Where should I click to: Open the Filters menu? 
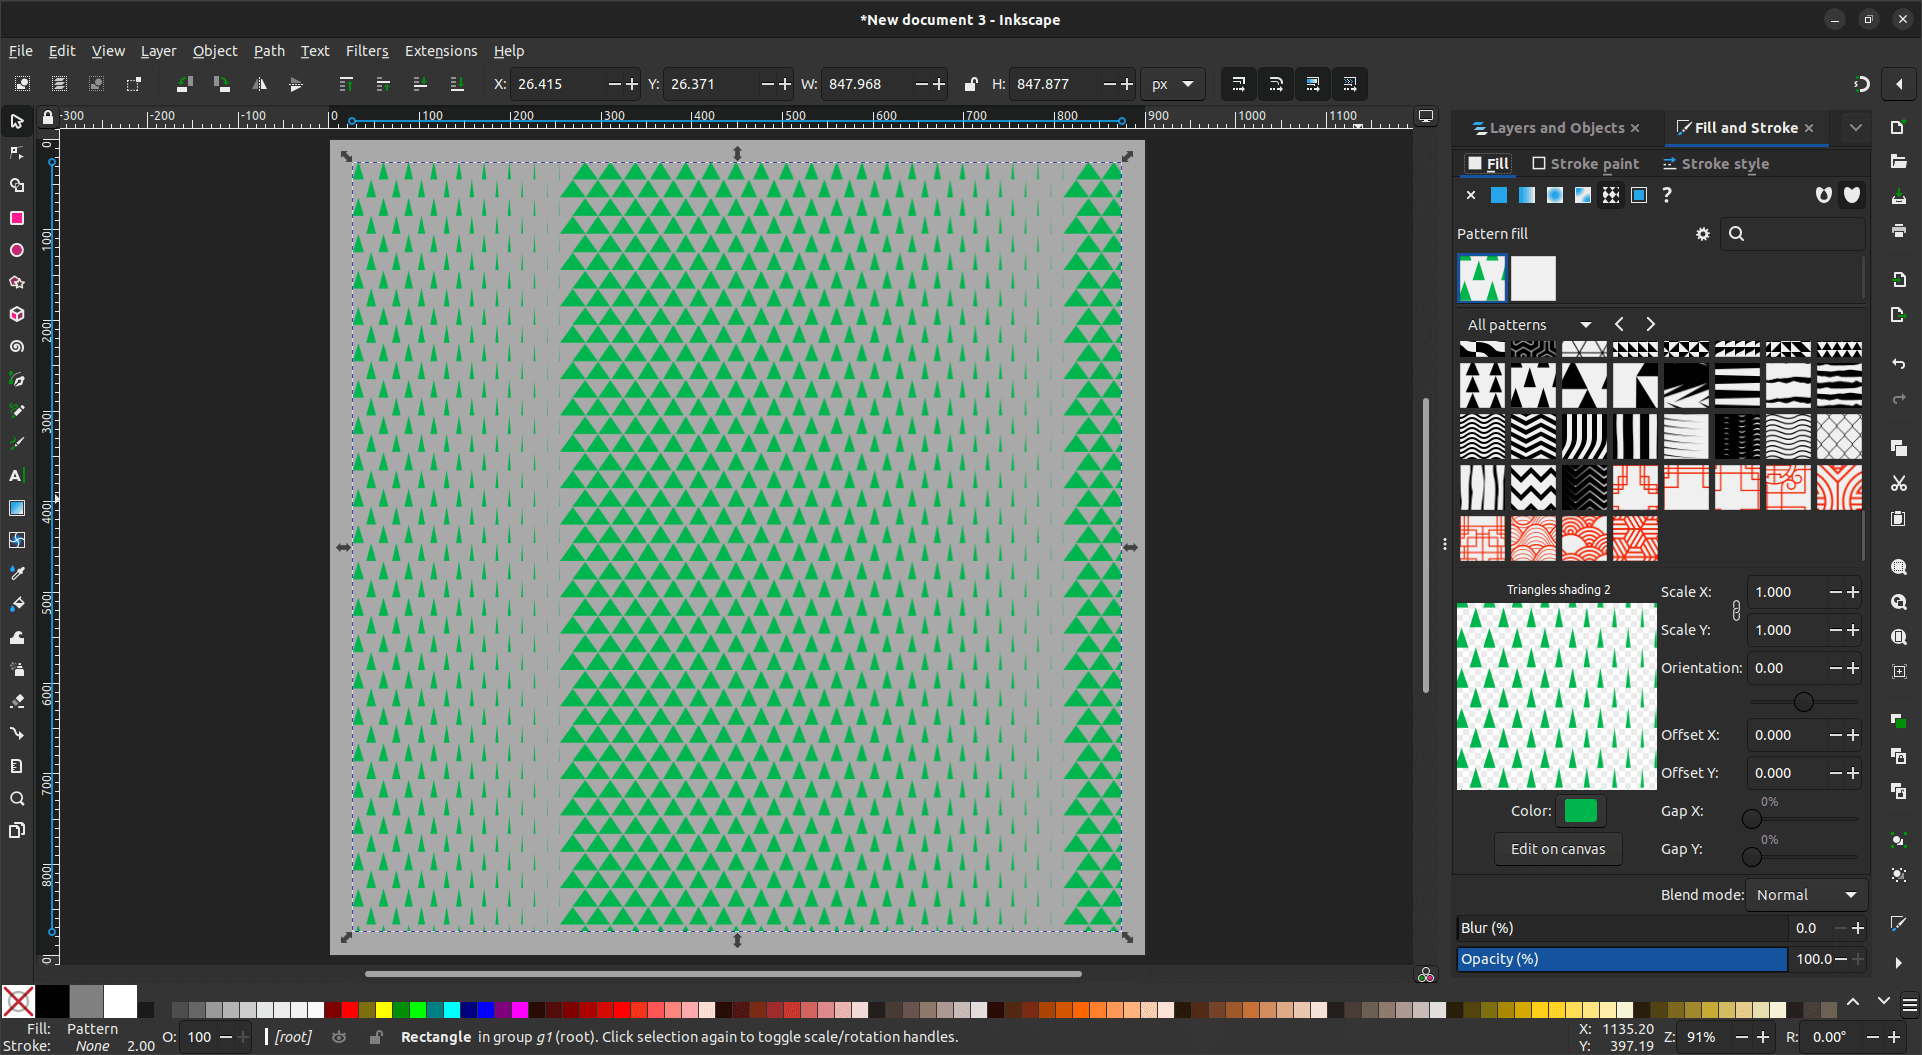coord(366,51)
